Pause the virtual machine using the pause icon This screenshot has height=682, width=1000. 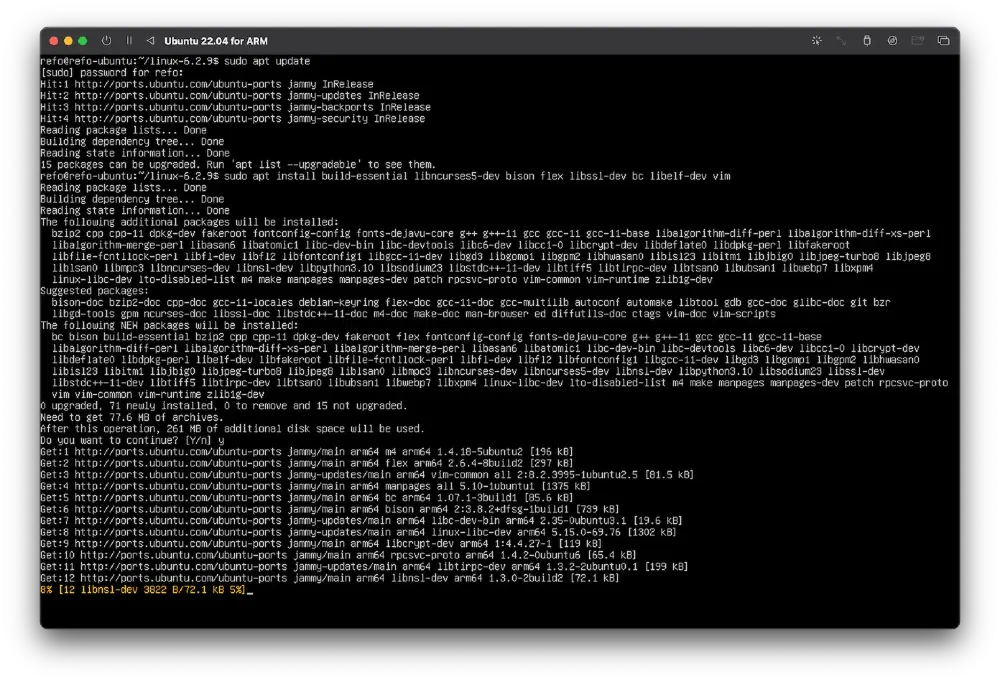coord(129,41)
